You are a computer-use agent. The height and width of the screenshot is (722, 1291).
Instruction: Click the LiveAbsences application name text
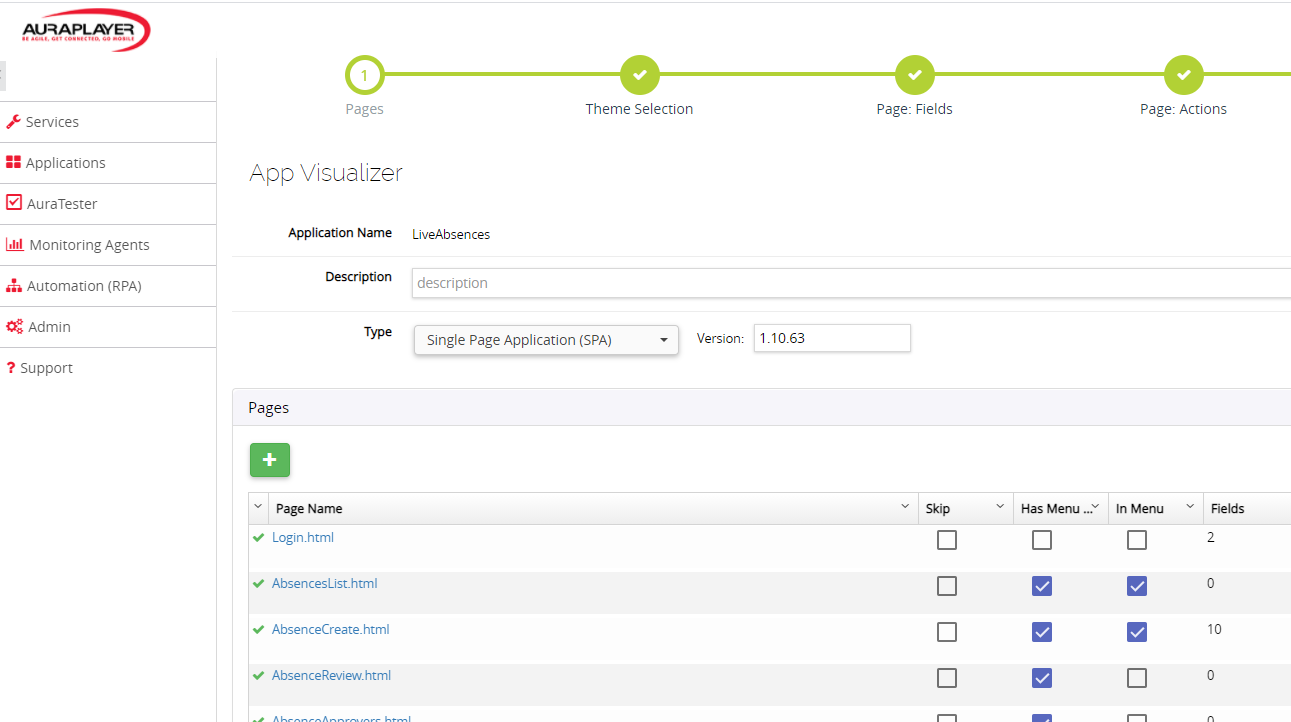pyautogui.click(x=451, y=235)
